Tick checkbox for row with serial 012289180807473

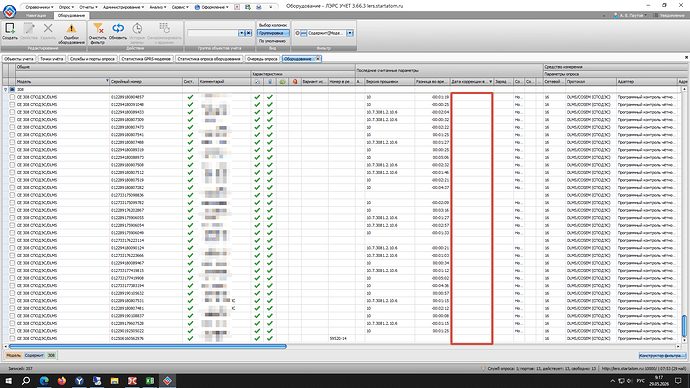coord(12,127)
